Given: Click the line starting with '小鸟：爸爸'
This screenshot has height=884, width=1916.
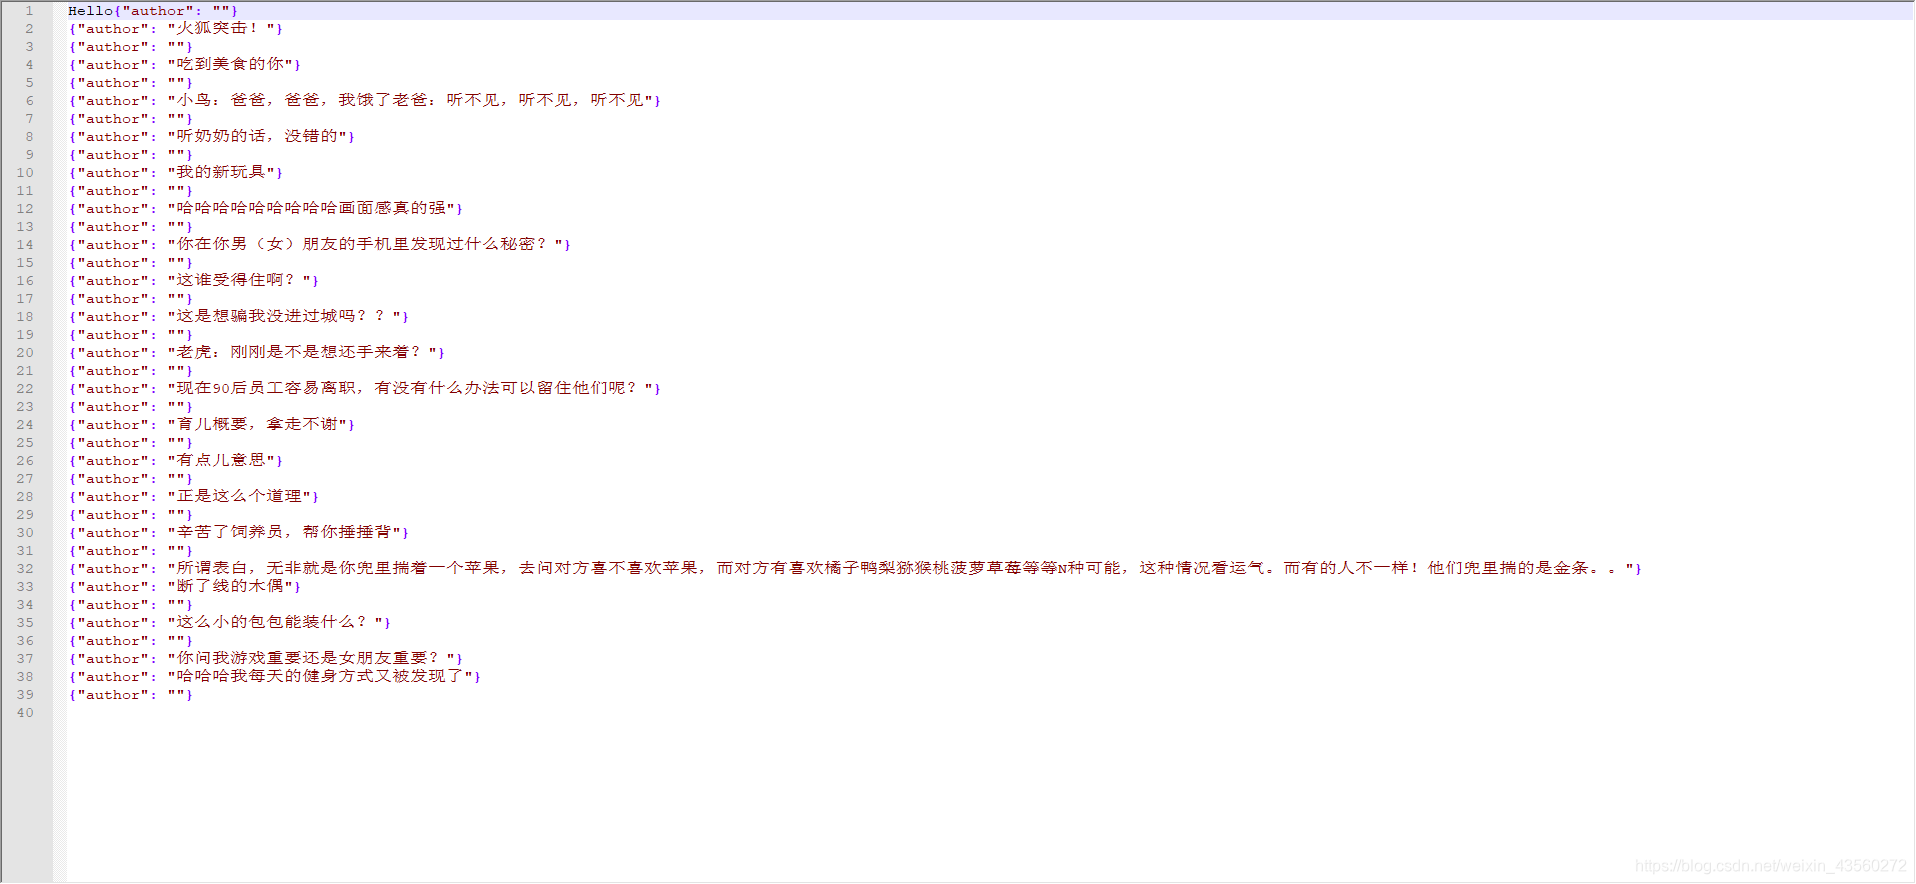Looking at the screenshot, I should [365, 101].
